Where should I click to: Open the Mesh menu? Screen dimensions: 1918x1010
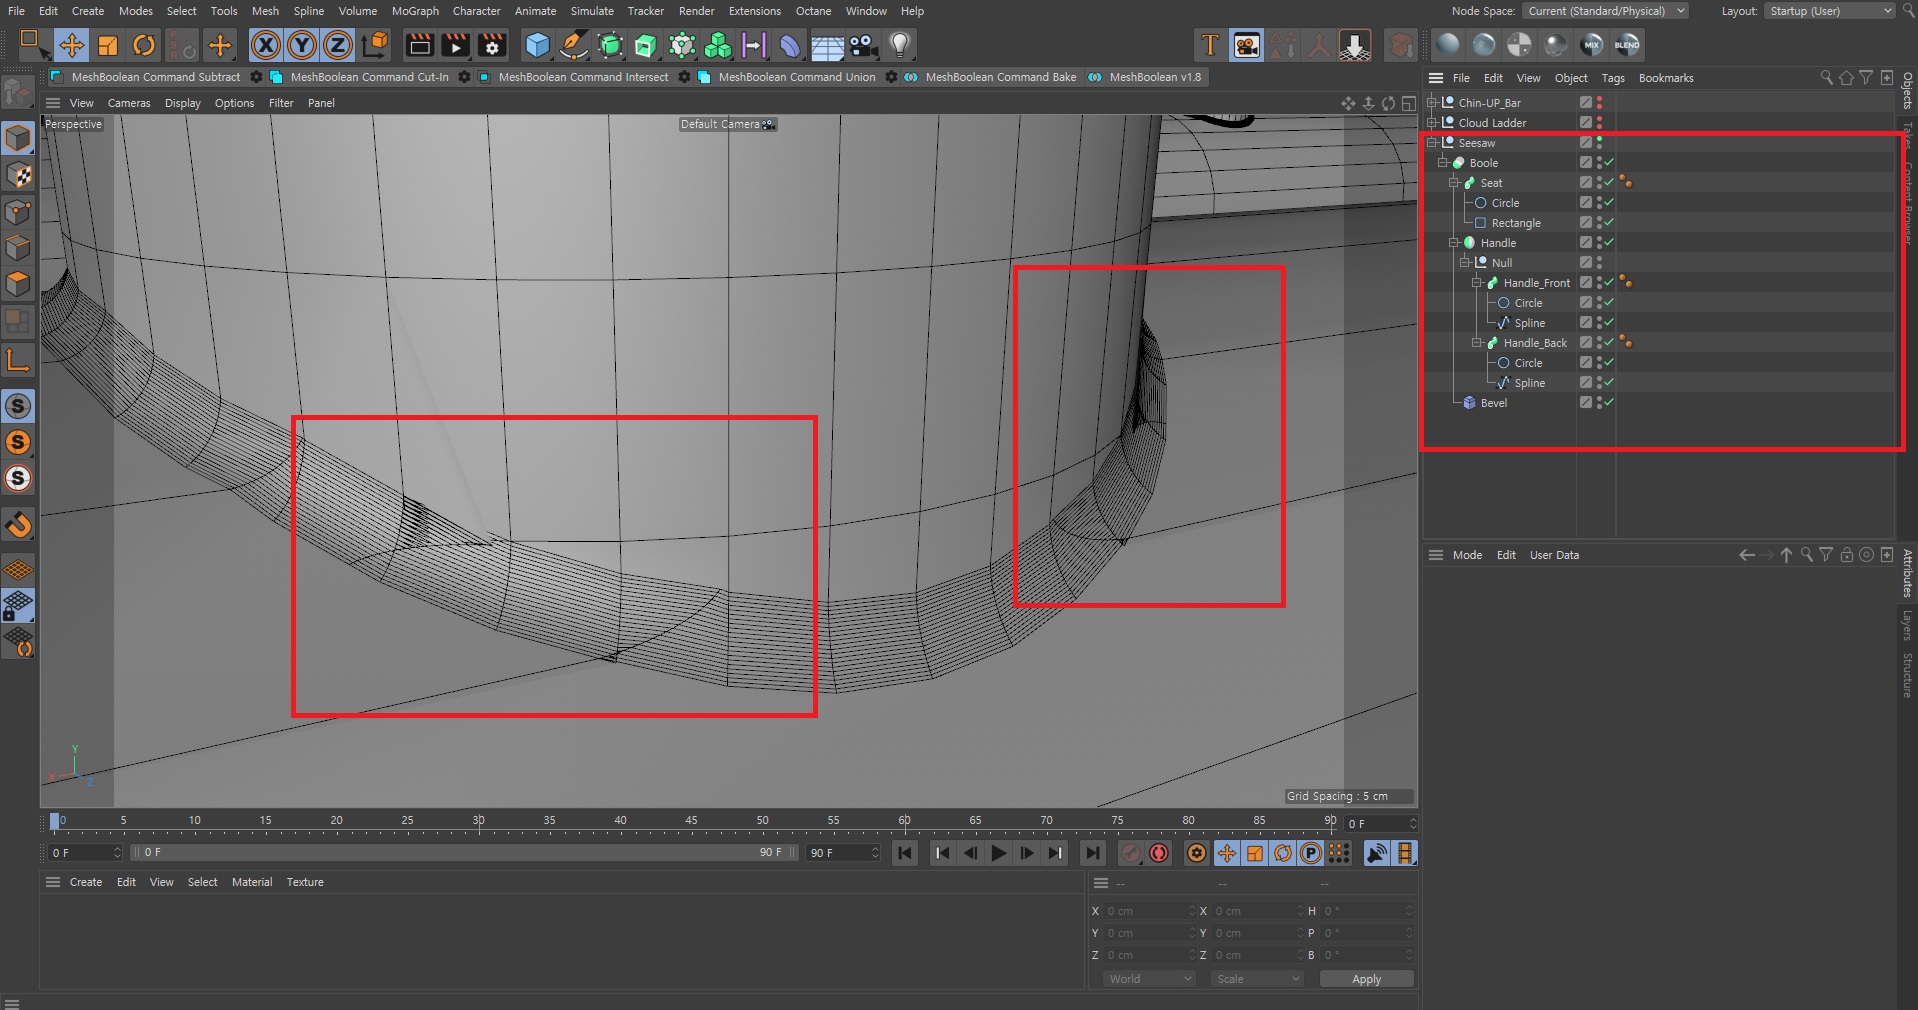(x=265, y=11)
